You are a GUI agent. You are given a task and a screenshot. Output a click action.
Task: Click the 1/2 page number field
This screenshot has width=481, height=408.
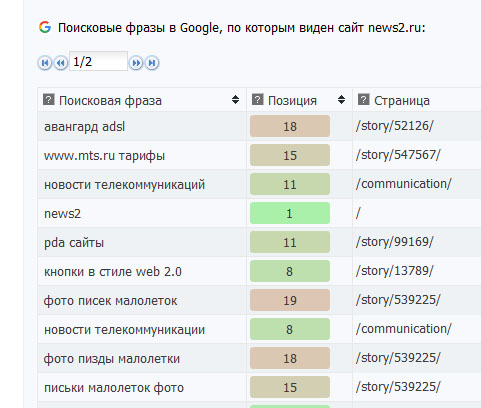[x=98, y=61]
